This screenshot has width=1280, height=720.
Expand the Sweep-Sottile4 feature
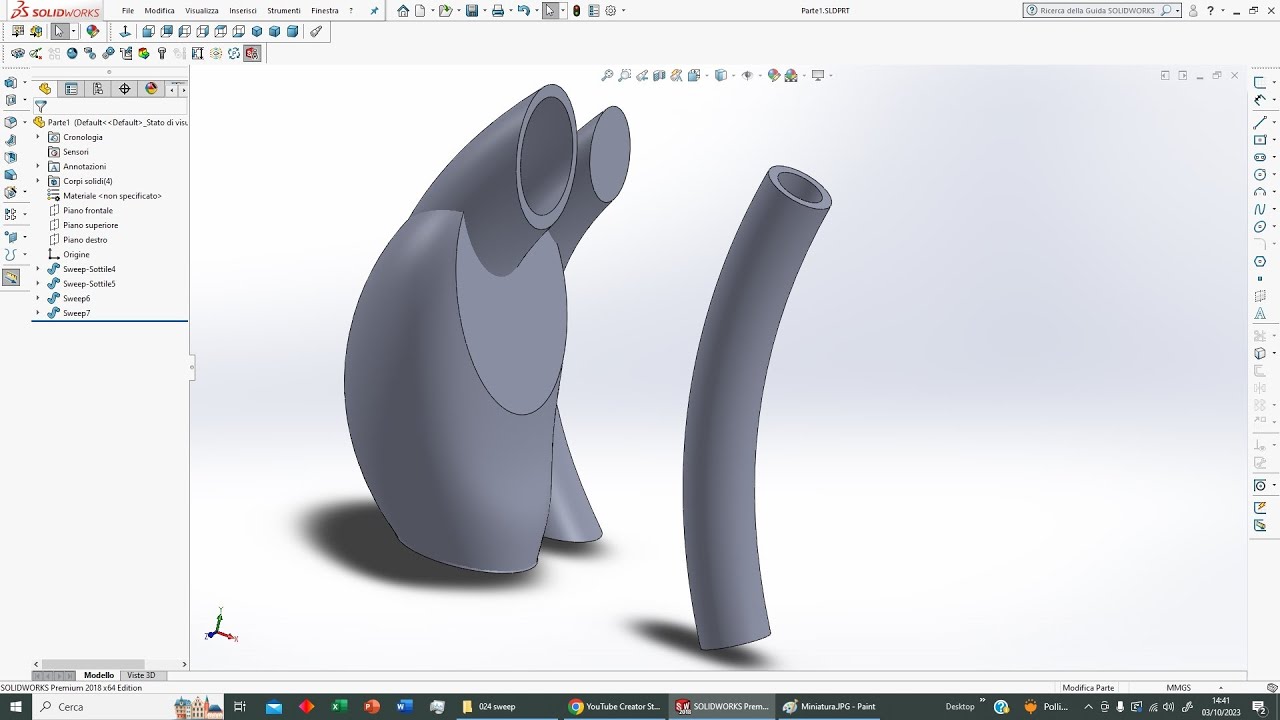pos(39,269)
